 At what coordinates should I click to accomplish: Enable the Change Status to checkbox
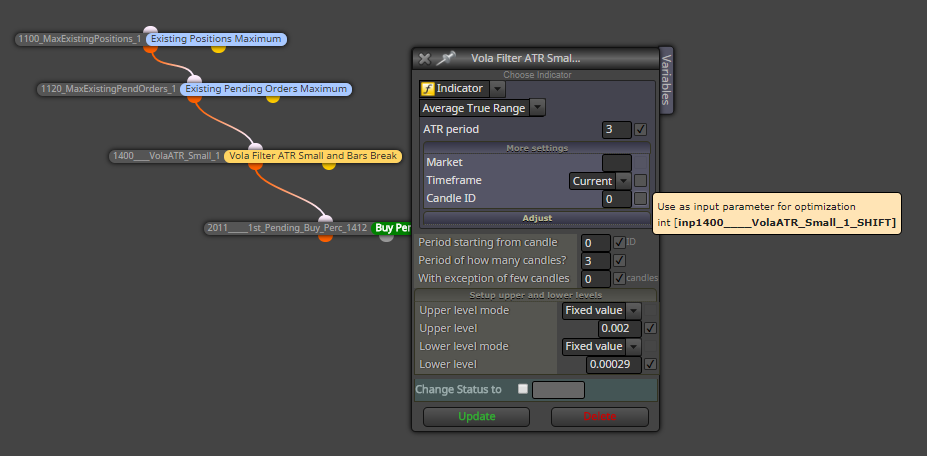click(x=523, y=389)
